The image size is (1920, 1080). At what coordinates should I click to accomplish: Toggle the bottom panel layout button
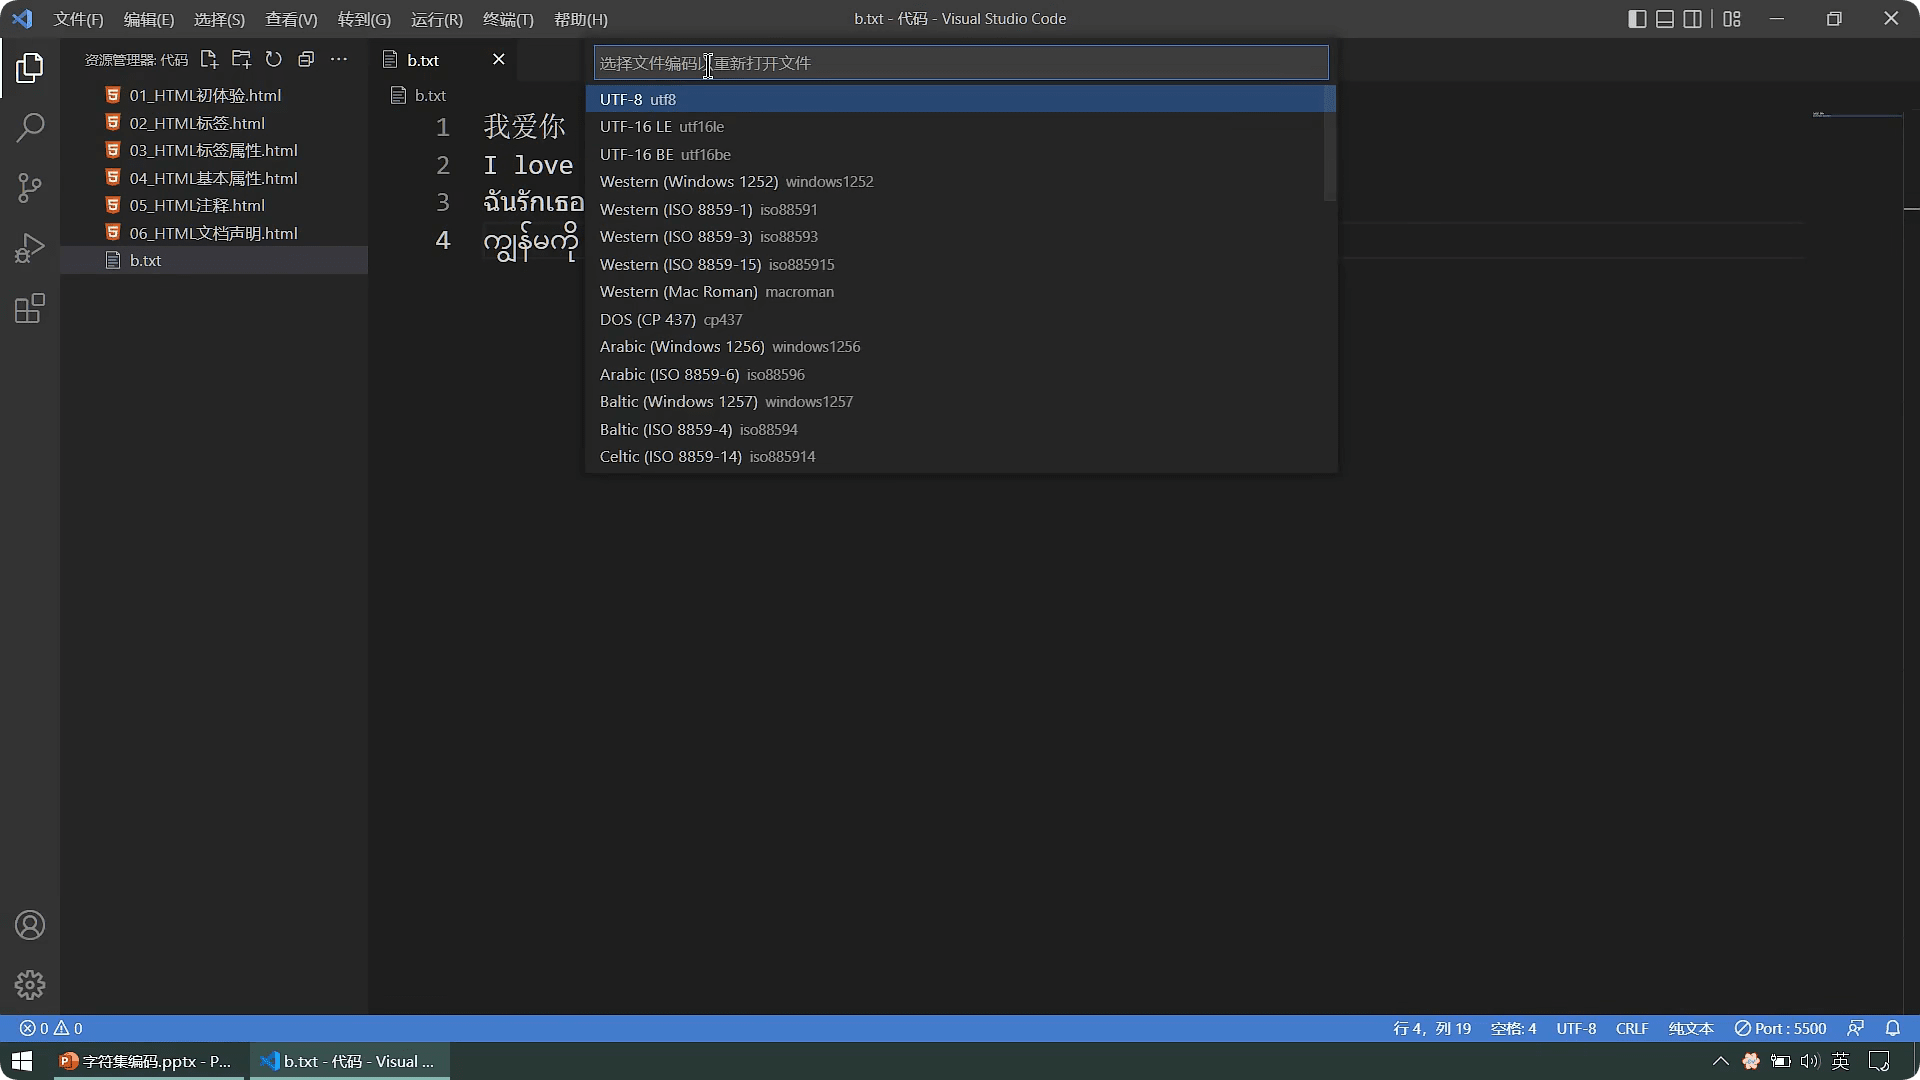[1665, 19]
